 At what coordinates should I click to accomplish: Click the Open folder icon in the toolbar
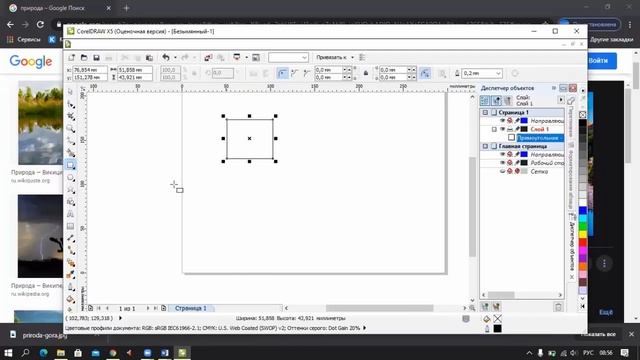(84, 58)
